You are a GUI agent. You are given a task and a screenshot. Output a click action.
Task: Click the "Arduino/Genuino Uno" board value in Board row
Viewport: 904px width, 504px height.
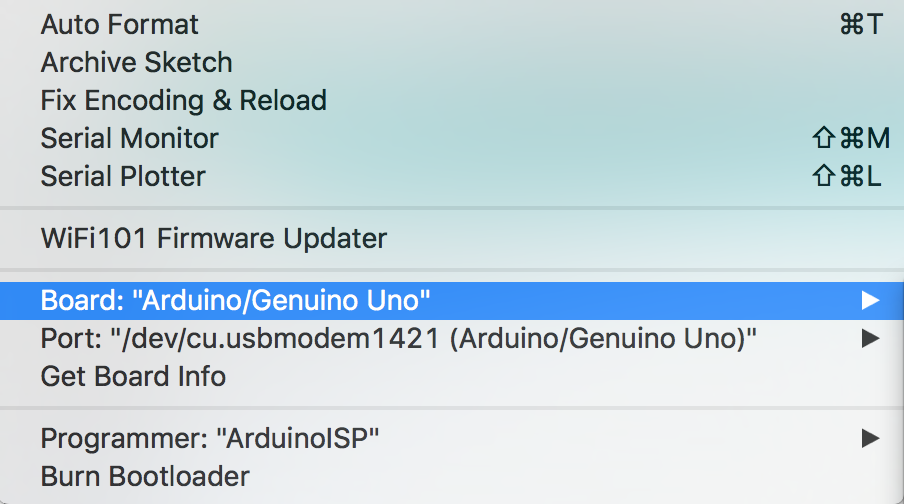click(281, 300)
